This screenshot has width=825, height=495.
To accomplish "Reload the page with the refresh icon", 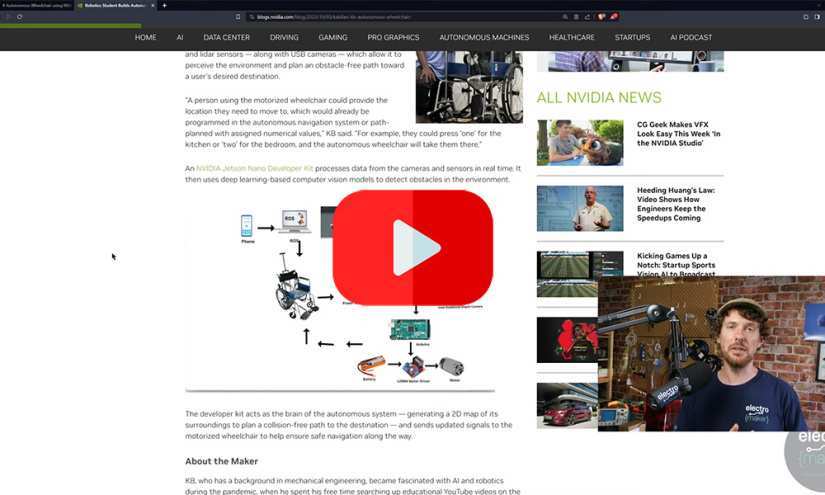I will [x=19, y=17].
